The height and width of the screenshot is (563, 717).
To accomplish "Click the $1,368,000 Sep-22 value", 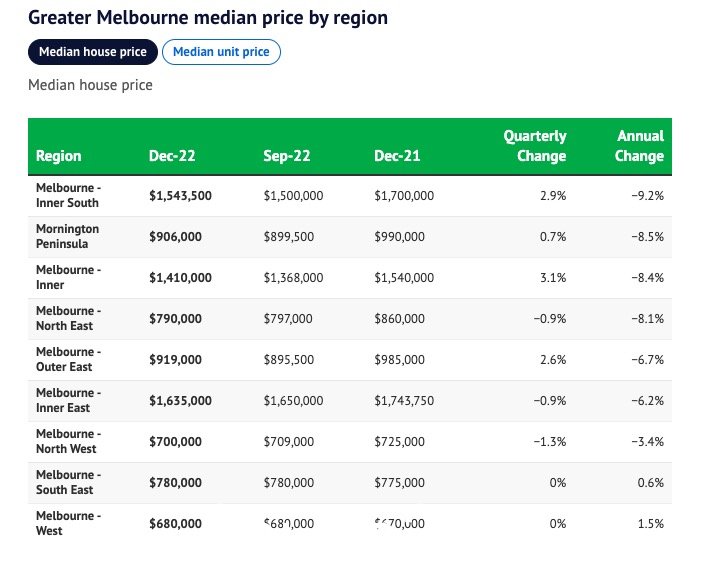I will click(x=293, y=278).
